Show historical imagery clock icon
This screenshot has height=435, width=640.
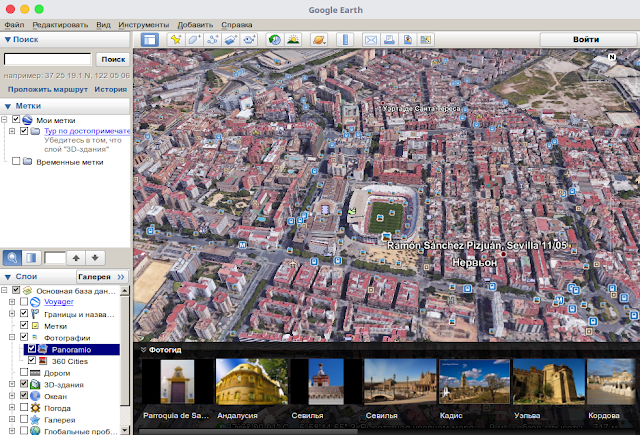(275, 40)
